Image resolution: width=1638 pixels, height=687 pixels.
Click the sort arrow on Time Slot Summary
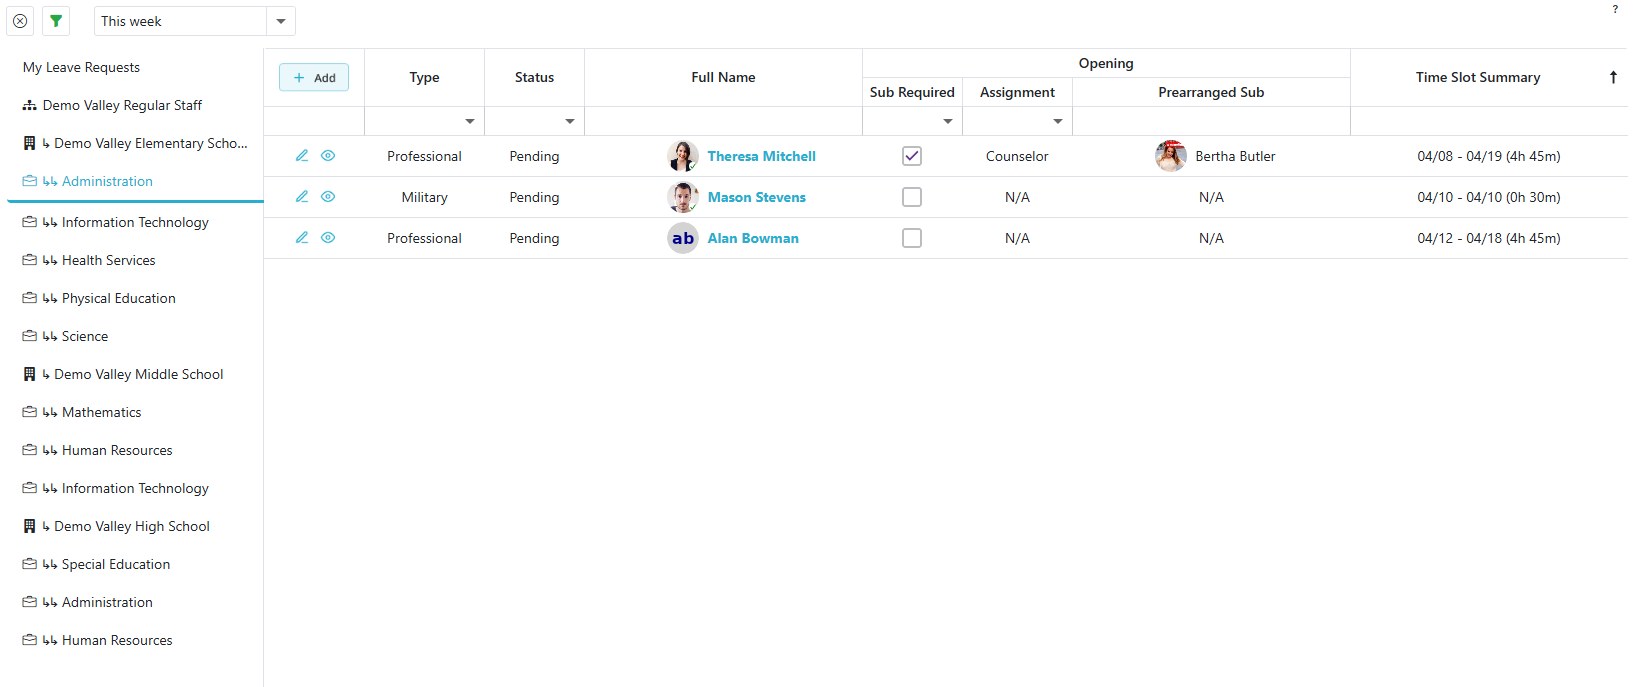(1613, 77)
